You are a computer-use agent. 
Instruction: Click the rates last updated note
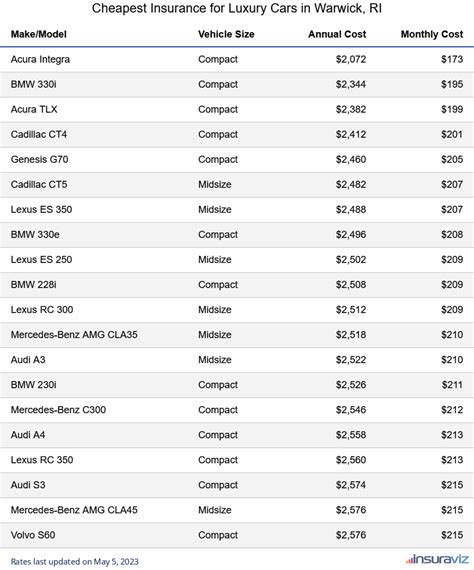(x=75, y=562)
